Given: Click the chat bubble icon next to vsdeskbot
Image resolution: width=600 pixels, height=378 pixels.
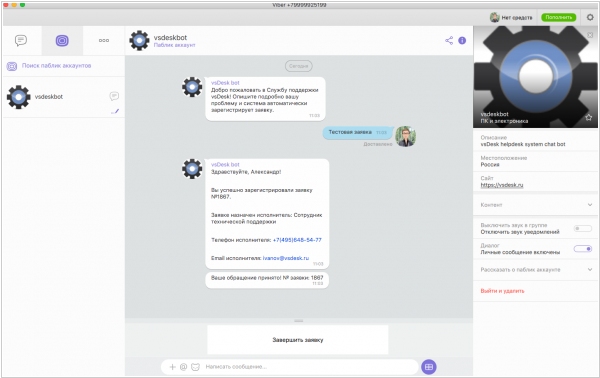Looking at the screenshot, I should click(x=114, y=96).
